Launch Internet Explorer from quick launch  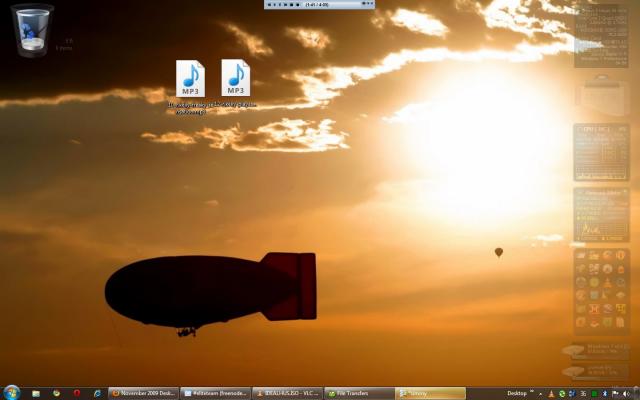(98, 393)
